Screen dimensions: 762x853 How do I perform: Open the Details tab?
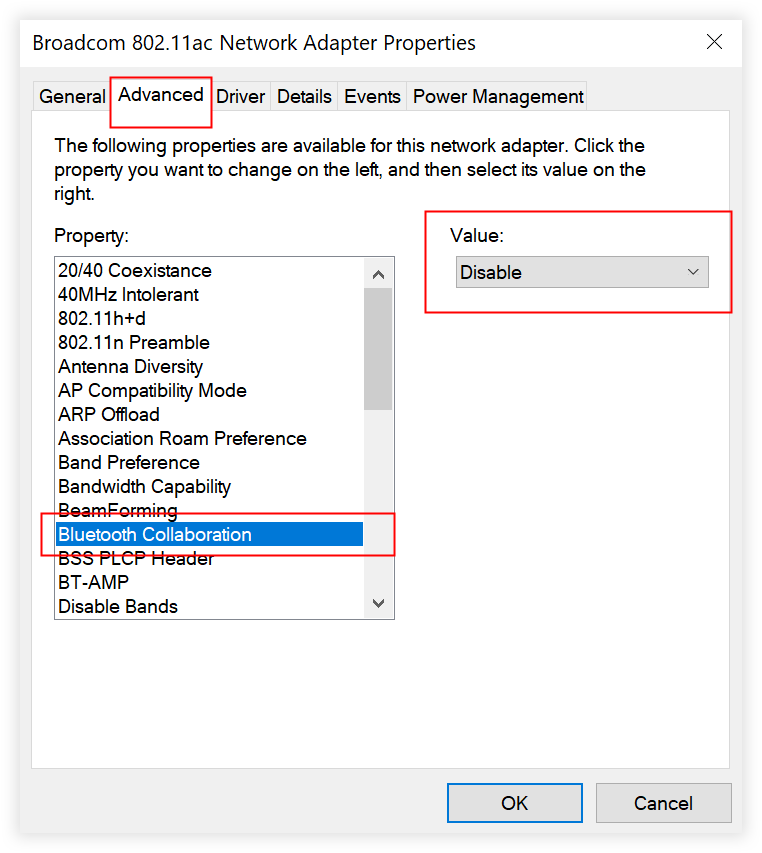304,97
